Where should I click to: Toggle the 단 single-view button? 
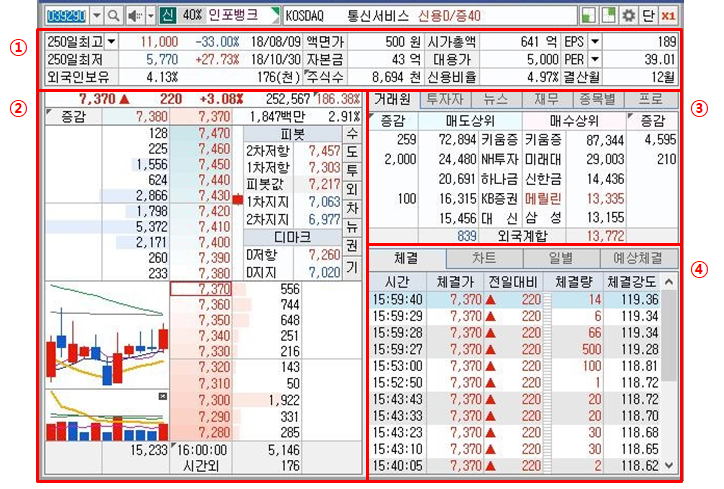[648, 16]
